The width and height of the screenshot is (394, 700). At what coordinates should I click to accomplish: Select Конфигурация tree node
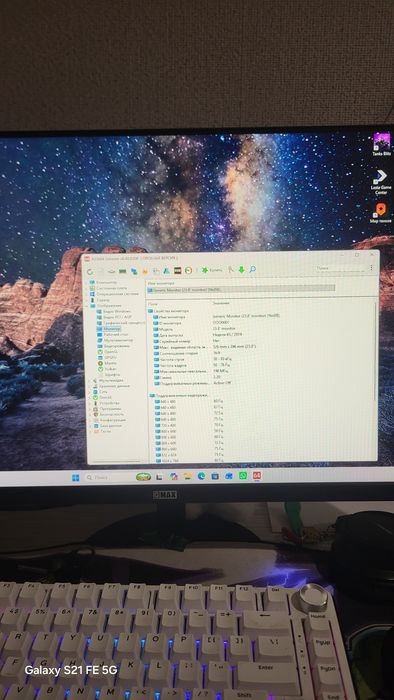[x=110, y=420]
